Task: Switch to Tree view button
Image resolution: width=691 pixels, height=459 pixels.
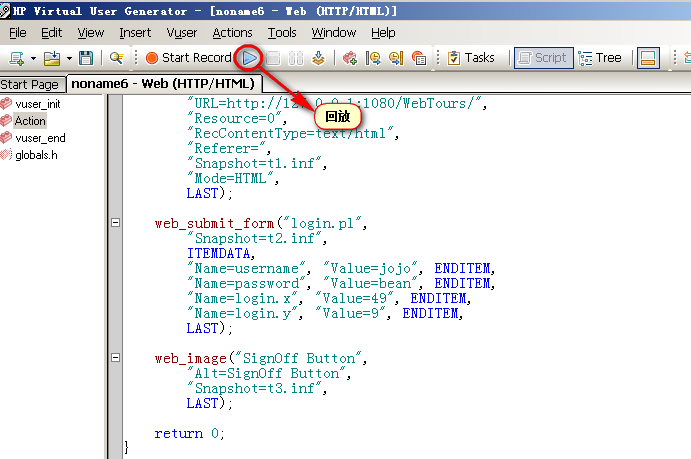Action: pyautogui.click(x=600, y=58)
